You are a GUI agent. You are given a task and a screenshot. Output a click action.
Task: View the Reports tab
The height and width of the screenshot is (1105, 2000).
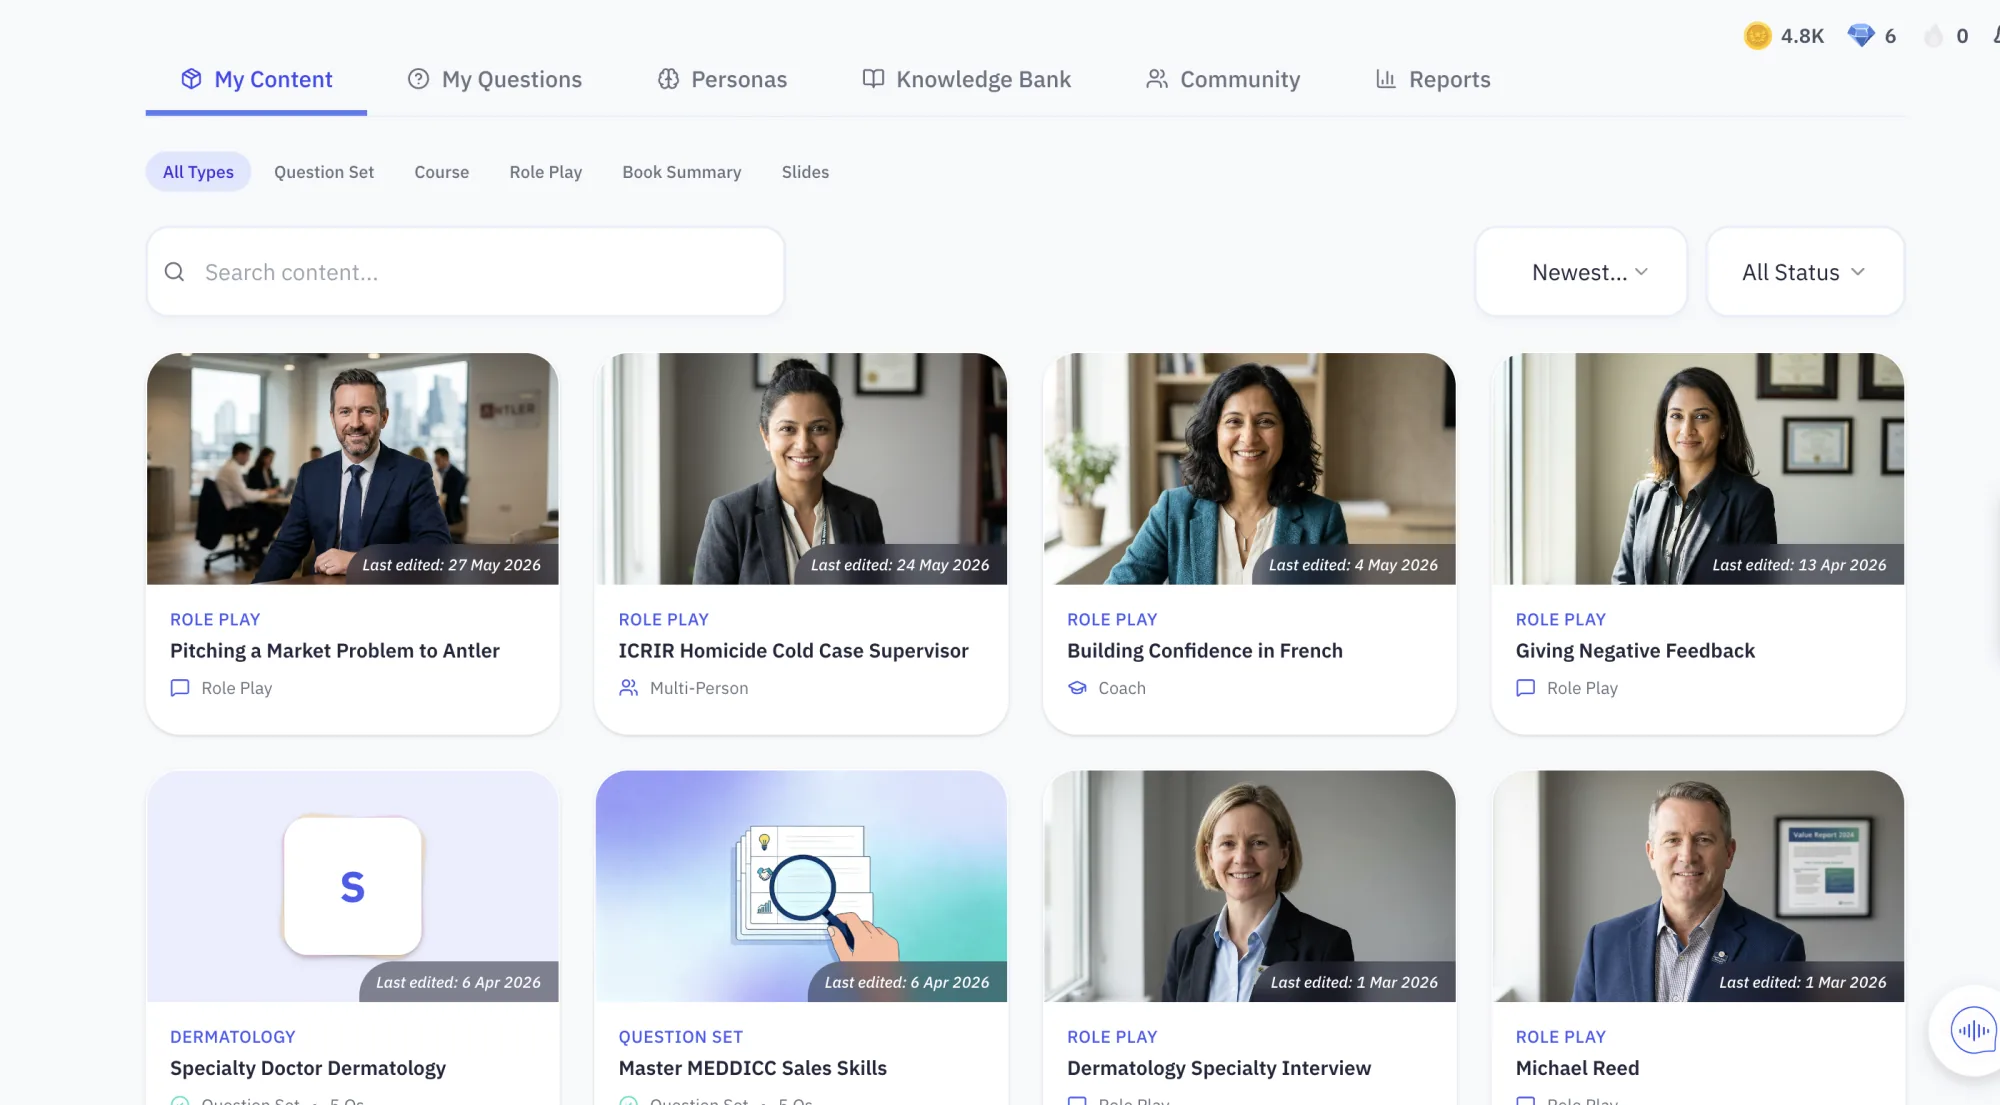point(1432,79)
